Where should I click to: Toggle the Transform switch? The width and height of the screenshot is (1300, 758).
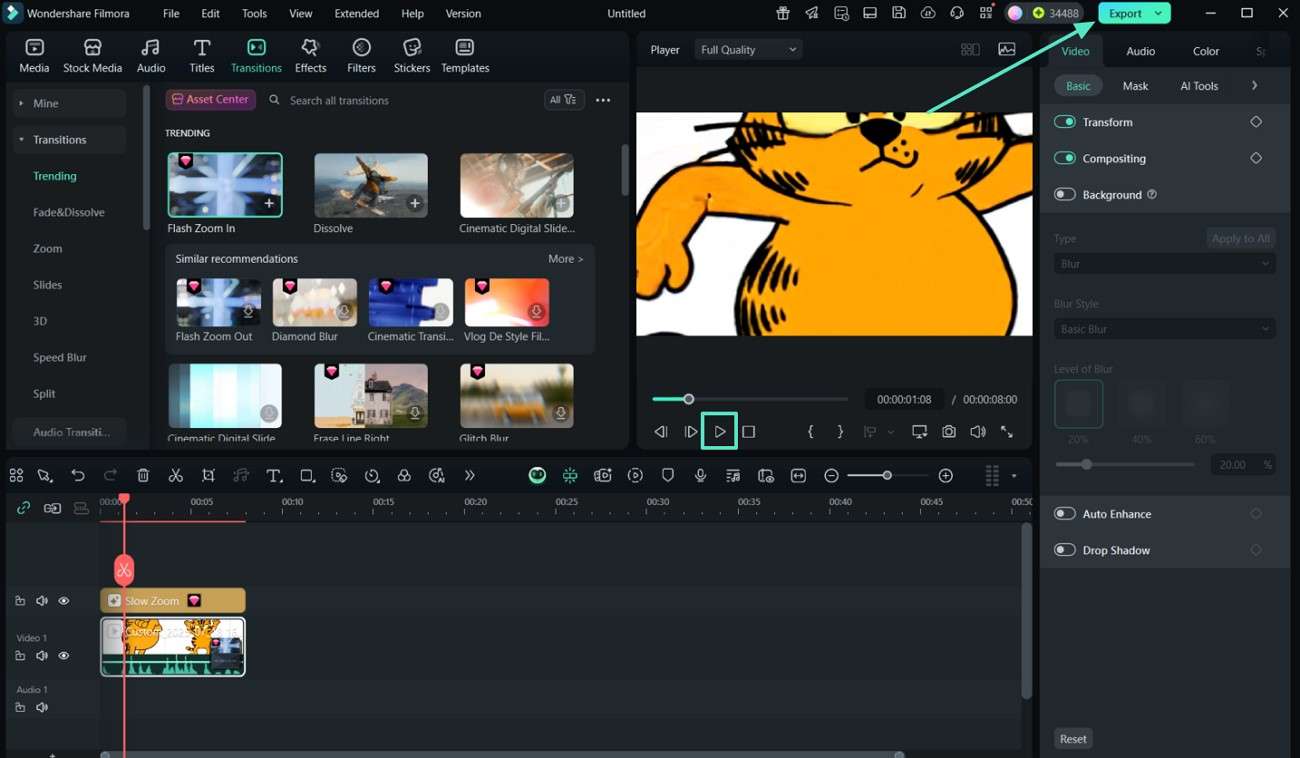point(1065,122)
